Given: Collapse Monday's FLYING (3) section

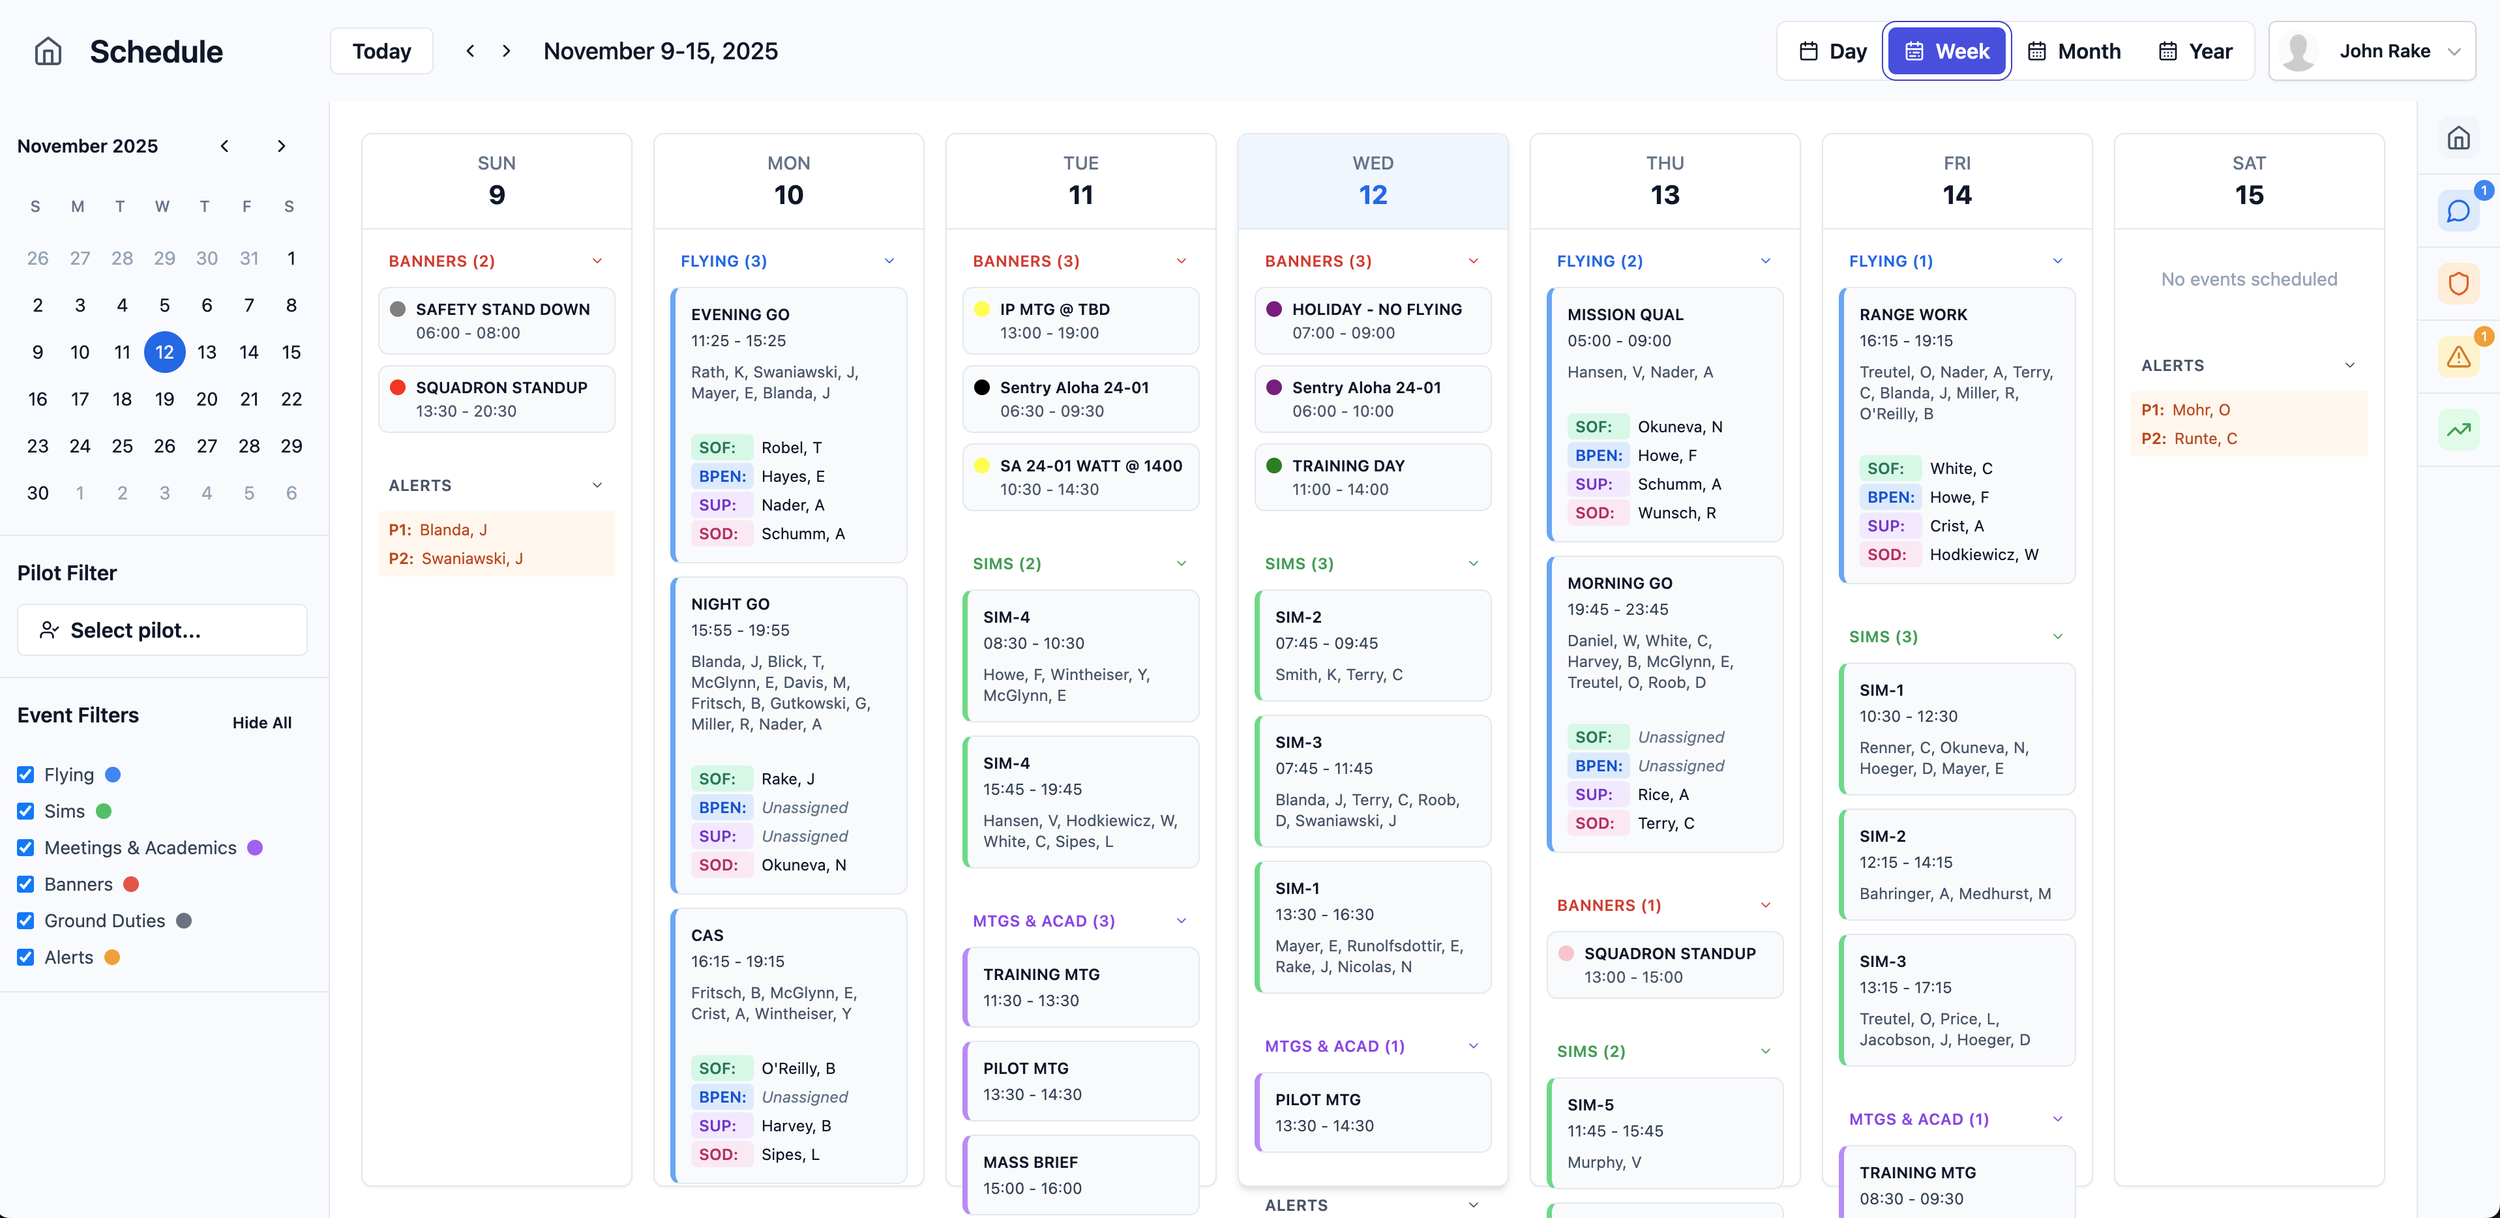Looking at the screenshot, I should [x=889, y=261].
